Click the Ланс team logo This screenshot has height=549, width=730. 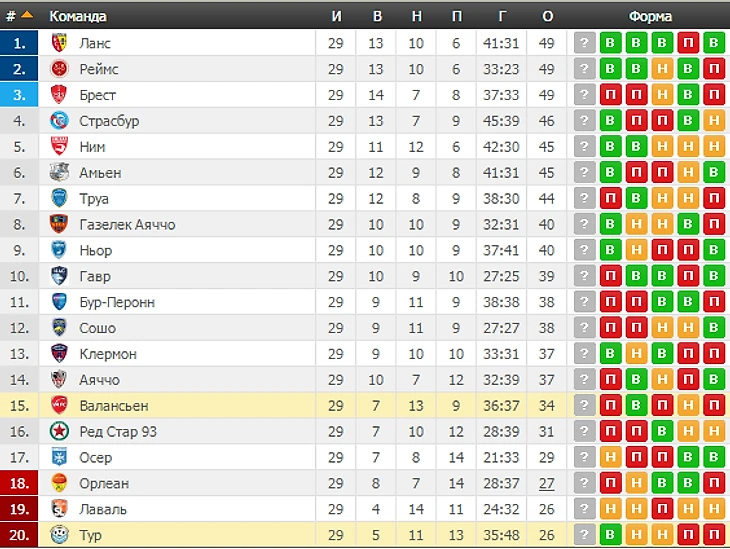point(59,43)
